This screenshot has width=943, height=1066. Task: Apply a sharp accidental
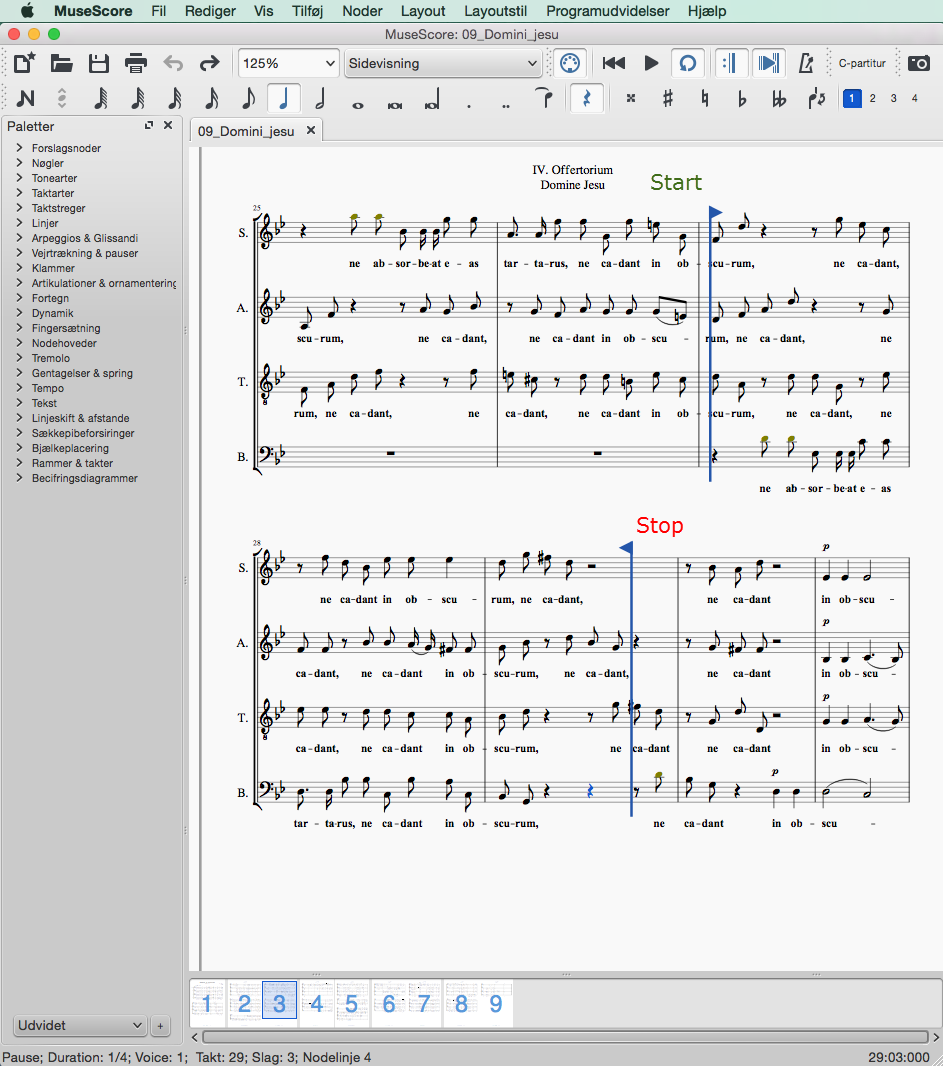coord(668,99)
